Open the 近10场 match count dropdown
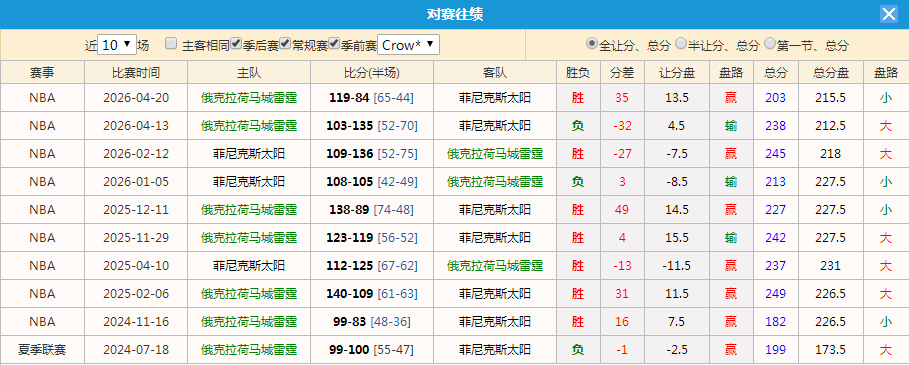909x365 pixels. 117,45
